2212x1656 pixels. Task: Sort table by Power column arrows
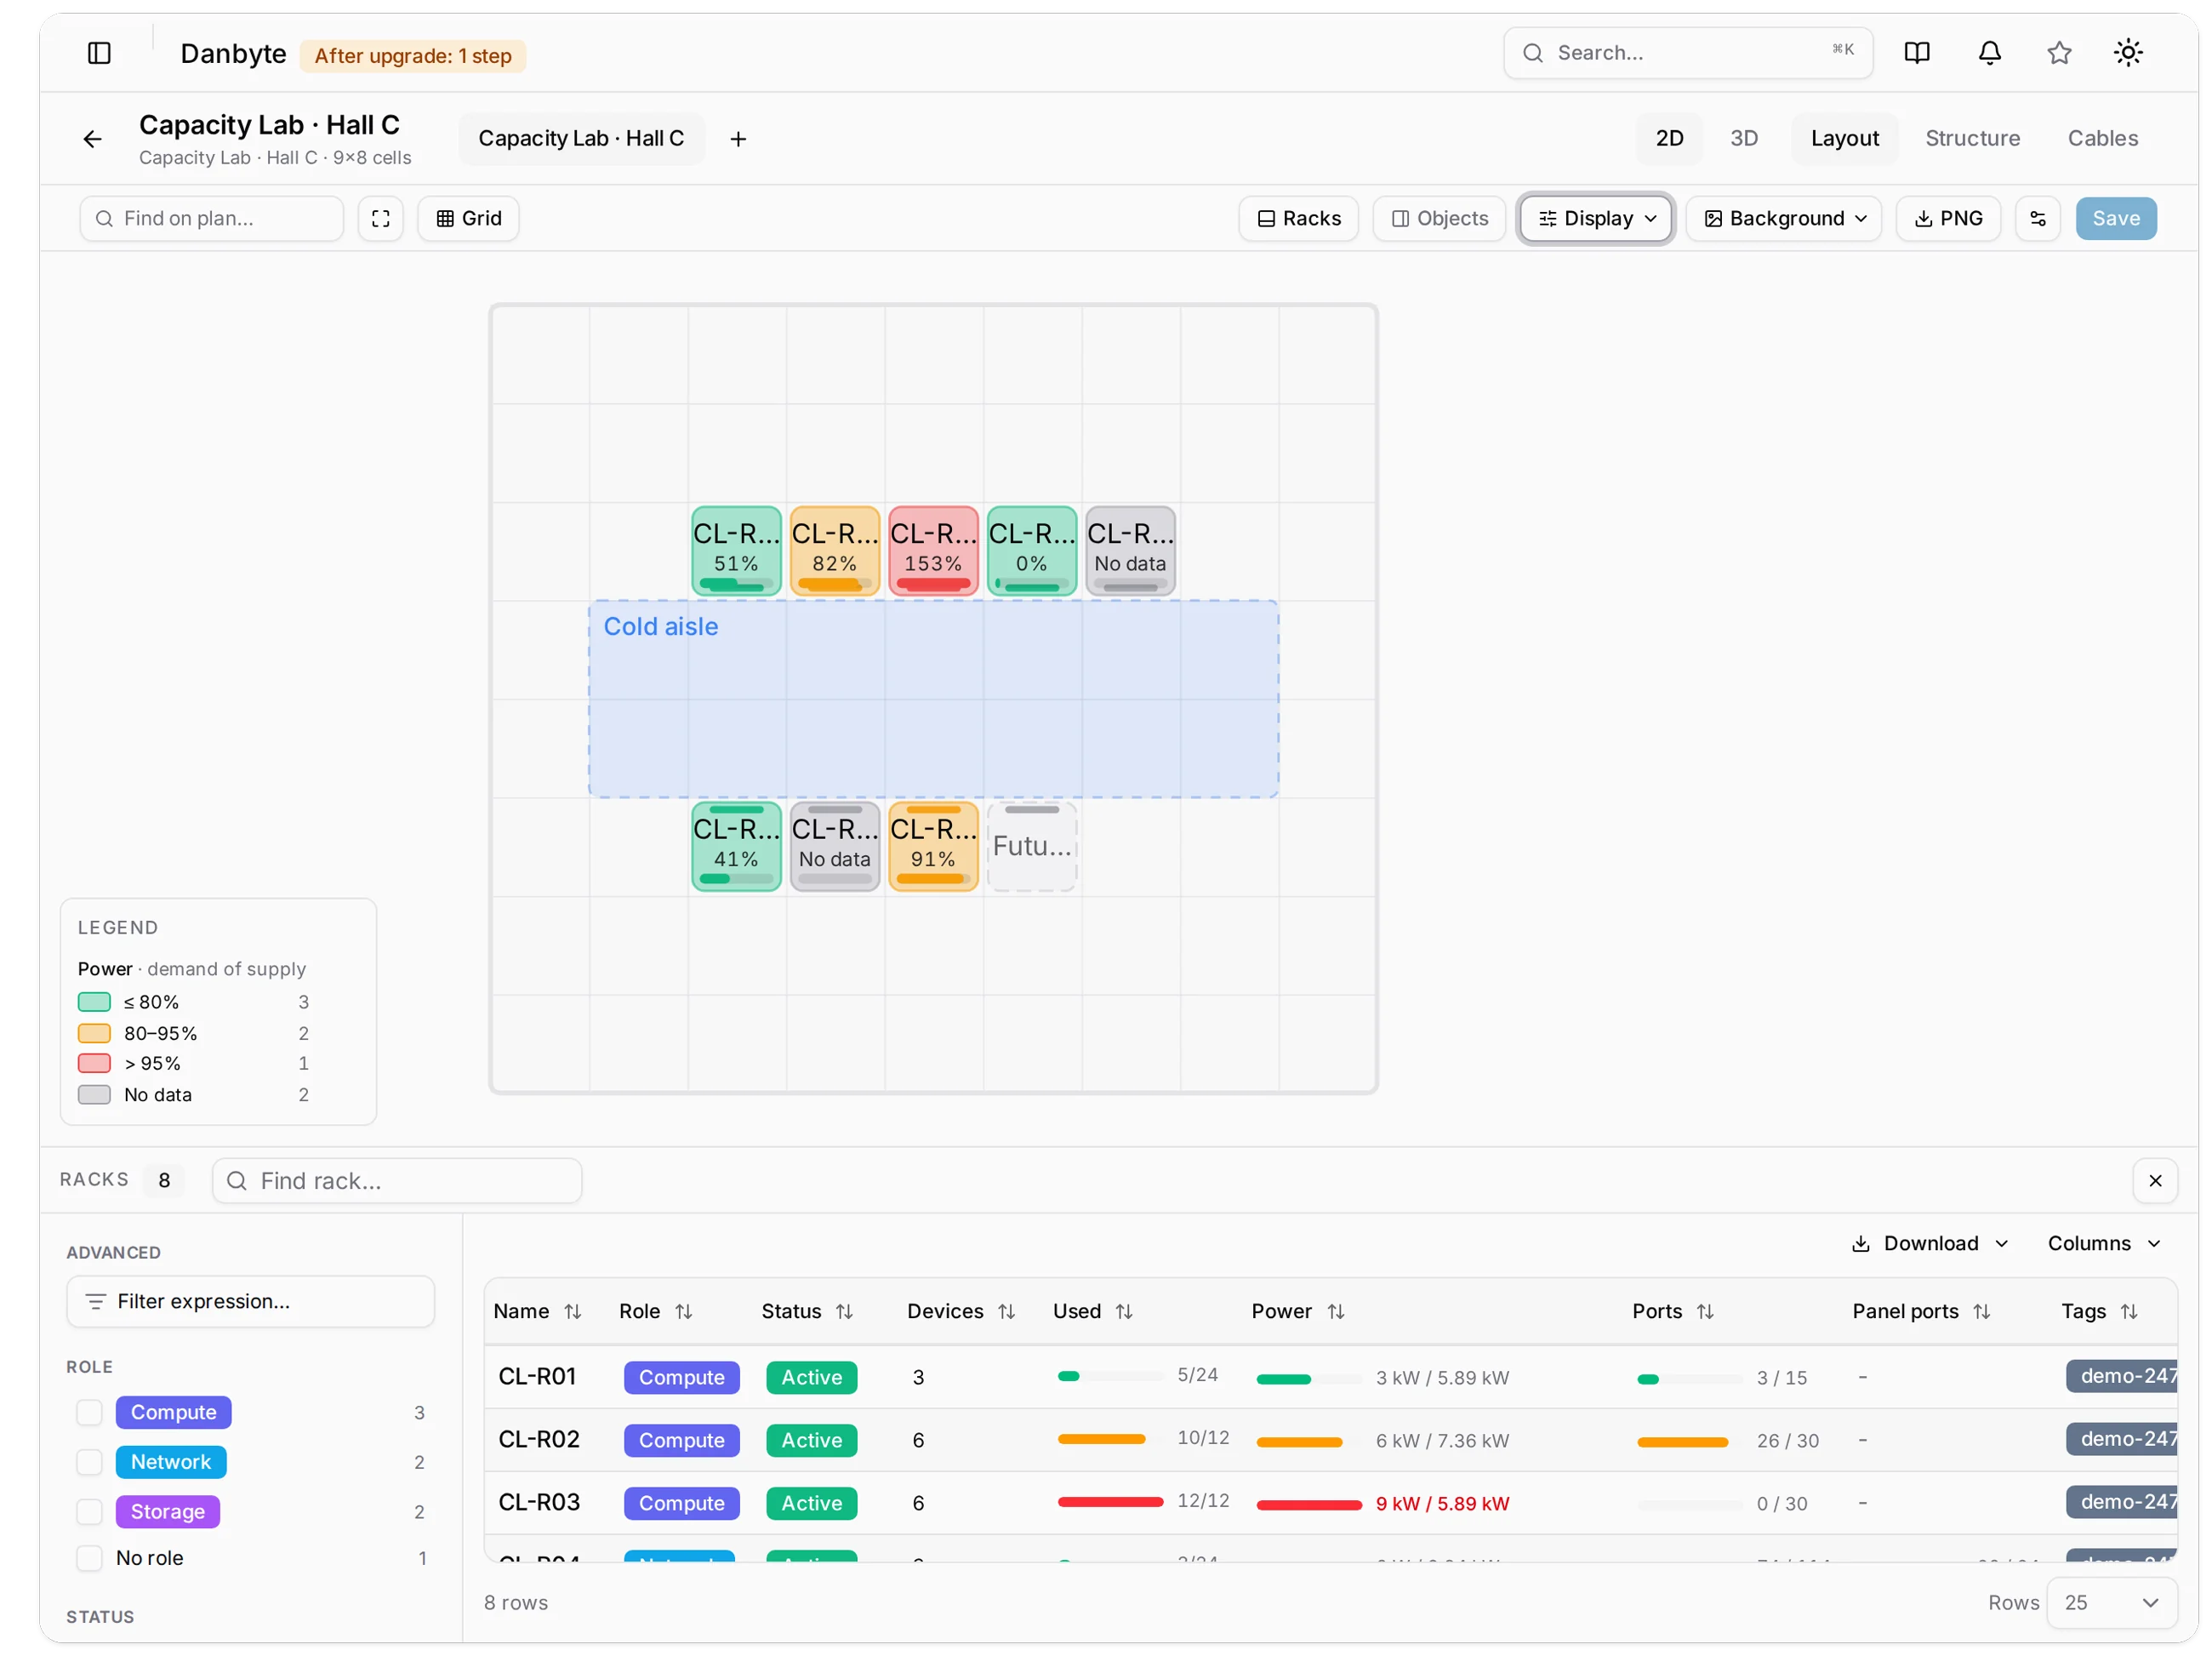pos(1336,1311)
